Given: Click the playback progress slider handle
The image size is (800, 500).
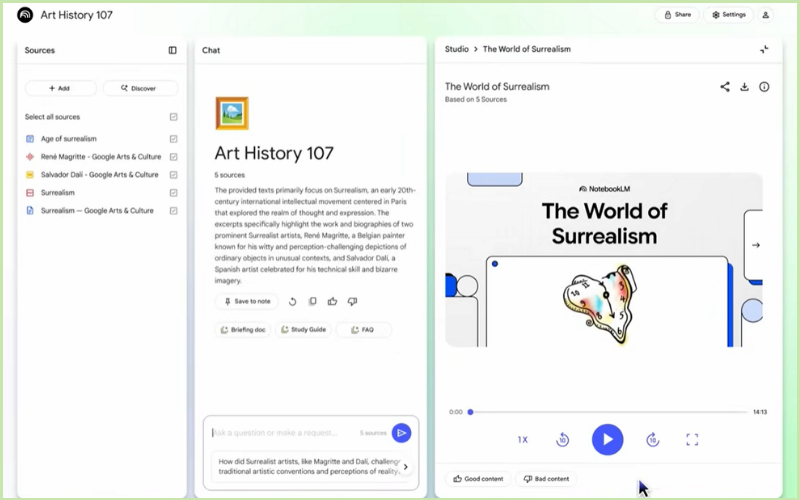Looking at the screenshot, I should coord(470,412).
